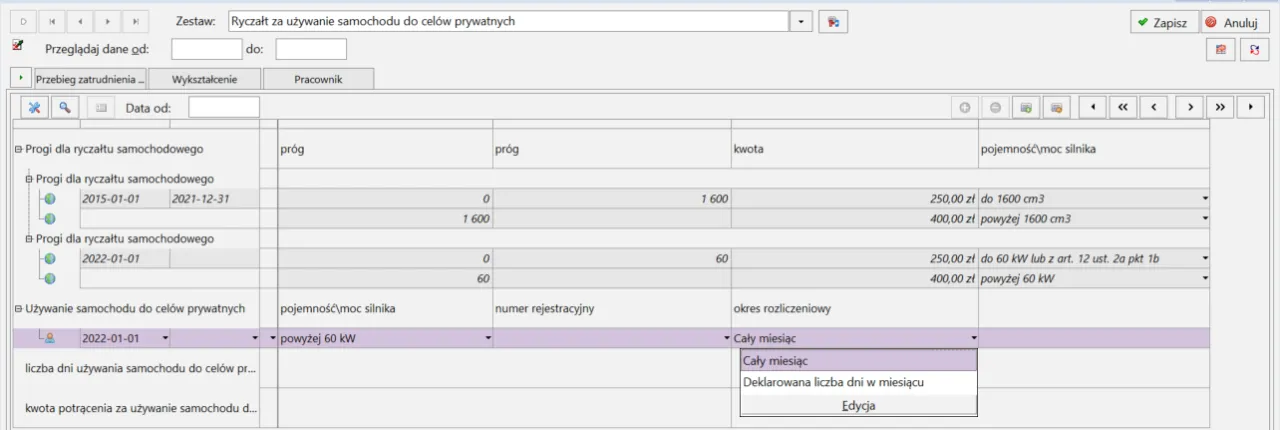Click the magnifier search icon in grid toolbar

[x=65, y=107]
